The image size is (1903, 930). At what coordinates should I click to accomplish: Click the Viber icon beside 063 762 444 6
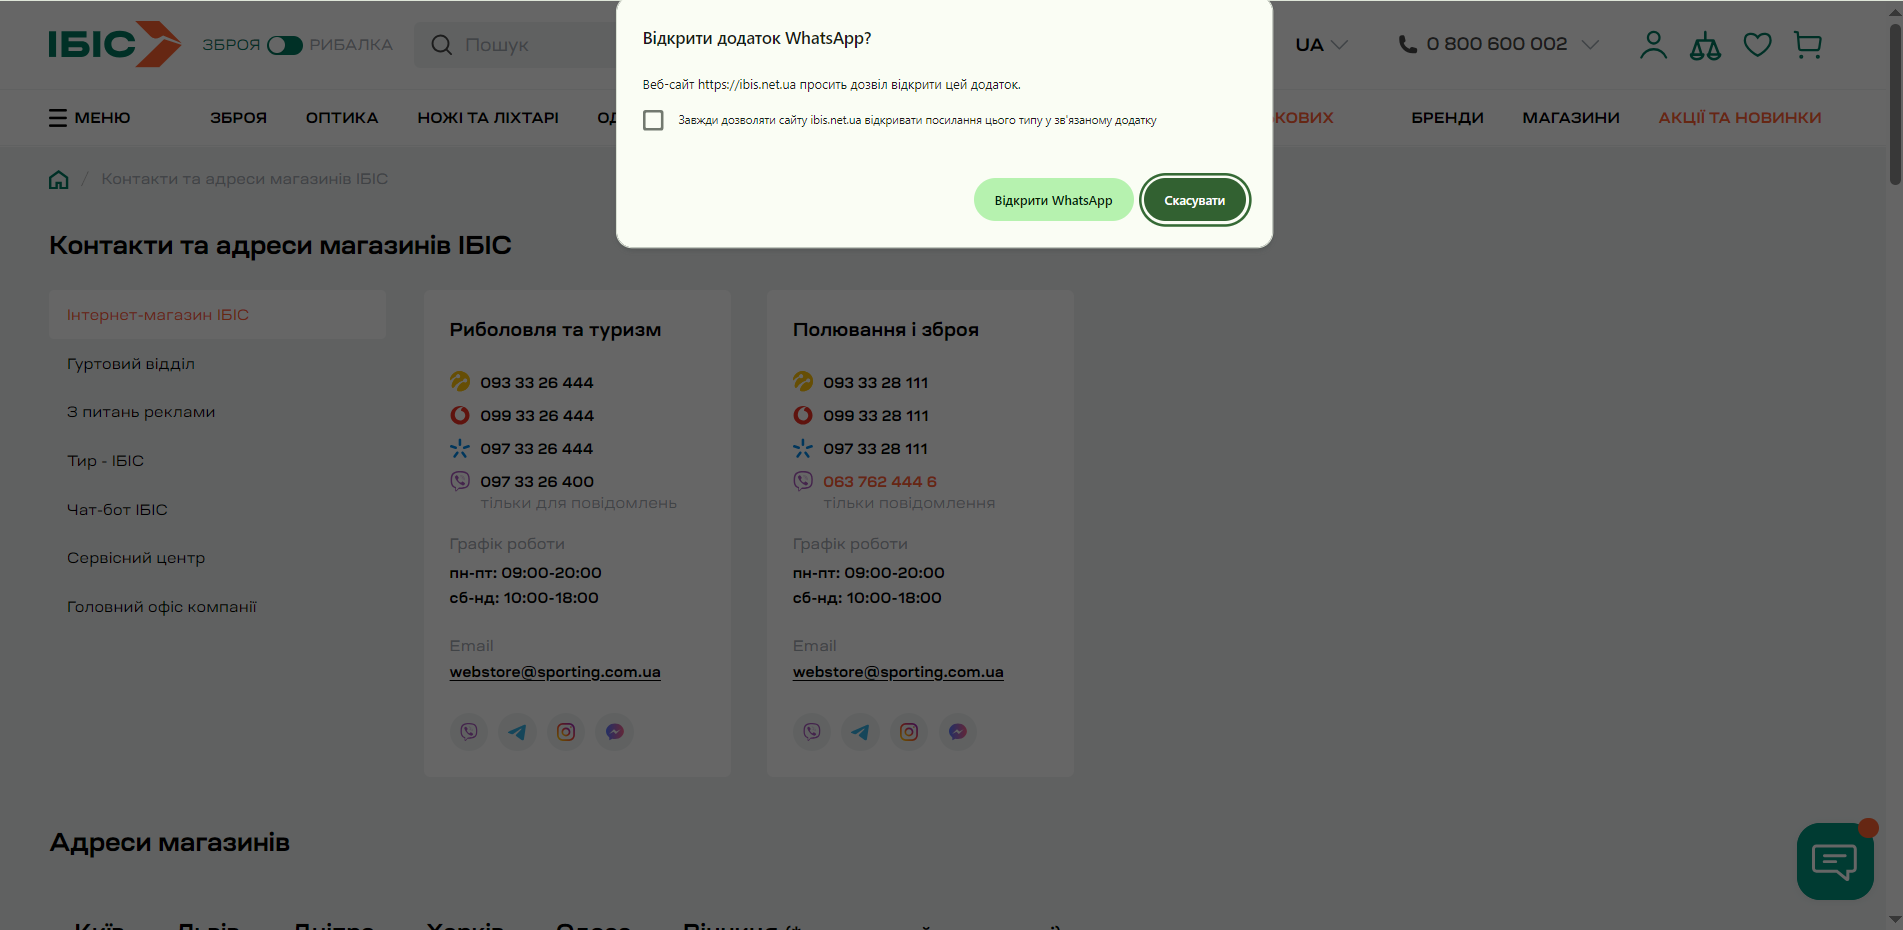[803, 481]
